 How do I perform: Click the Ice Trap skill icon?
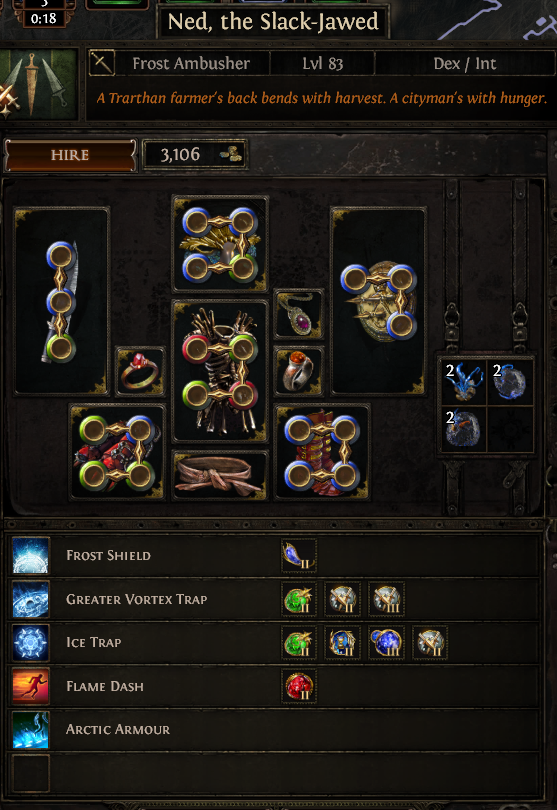click(x=31, y=643)
